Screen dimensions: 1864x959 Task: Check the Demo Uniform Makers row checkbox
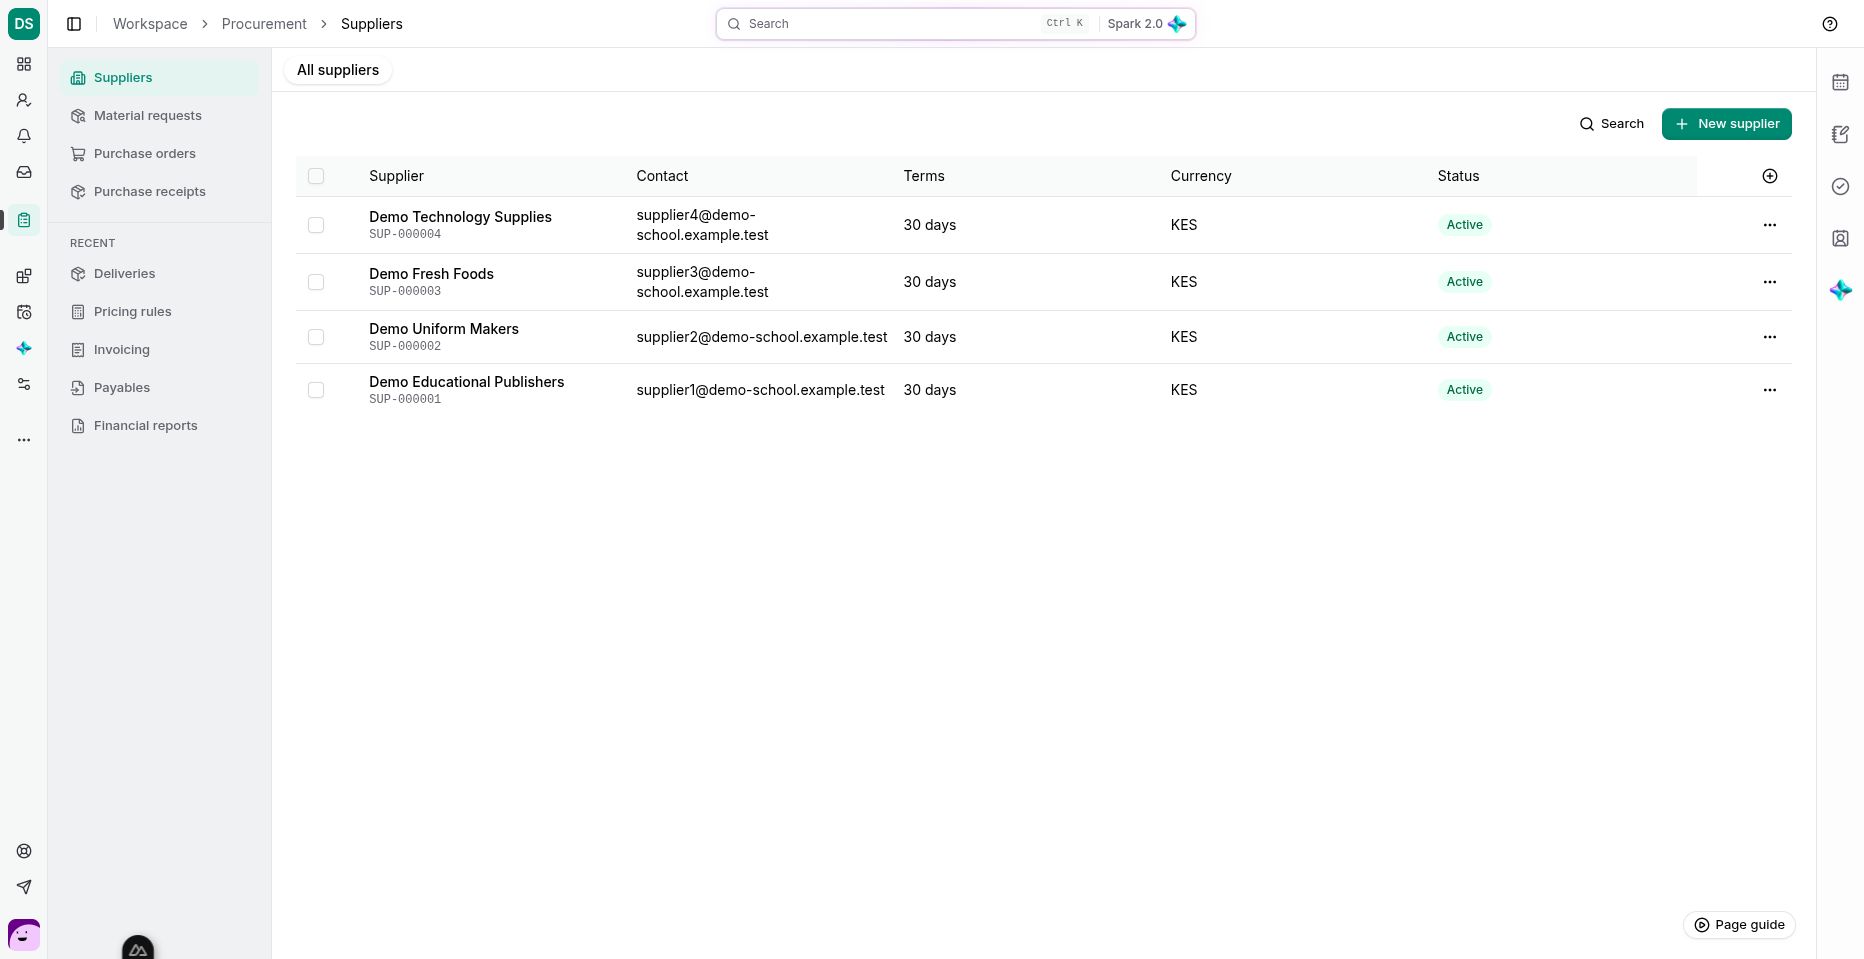coord(316,337)
